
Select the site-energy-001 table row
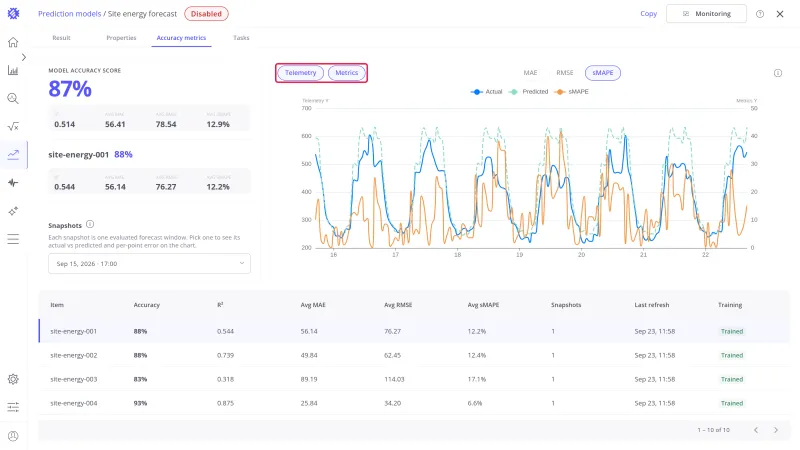[x=414, y=331]
